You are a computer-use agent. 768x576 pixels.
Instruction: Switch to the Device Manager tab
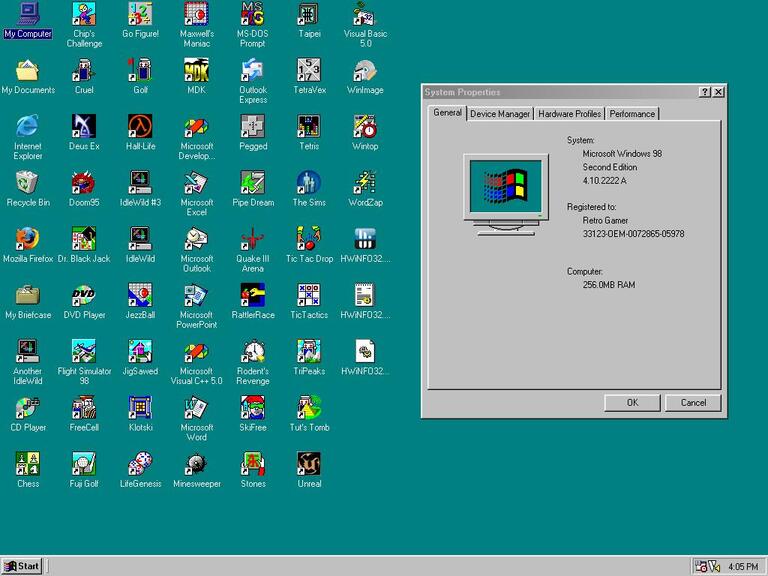500,114
